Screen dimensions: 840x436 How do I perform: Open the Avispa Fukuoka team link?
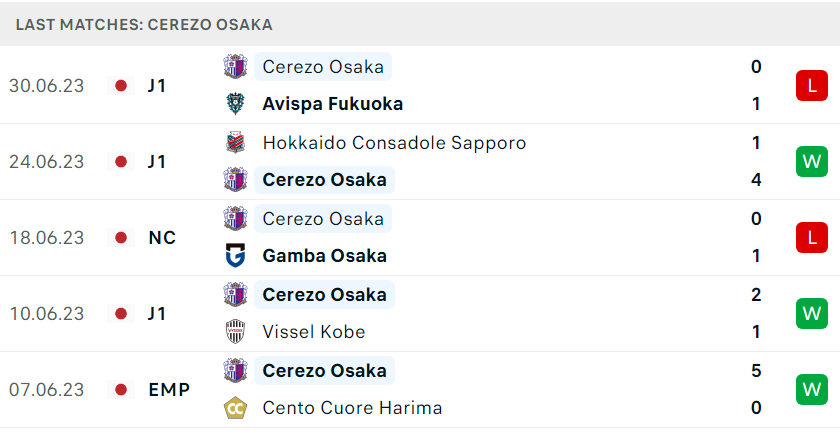[333, 104]
